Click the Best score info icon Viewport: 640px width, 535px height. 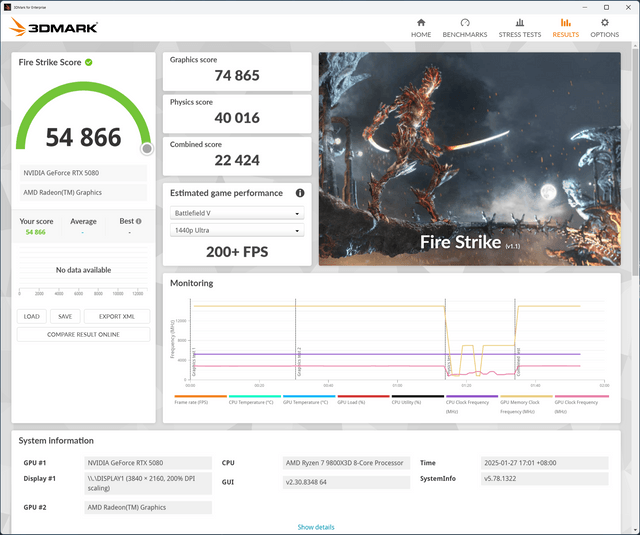(138, 221)
